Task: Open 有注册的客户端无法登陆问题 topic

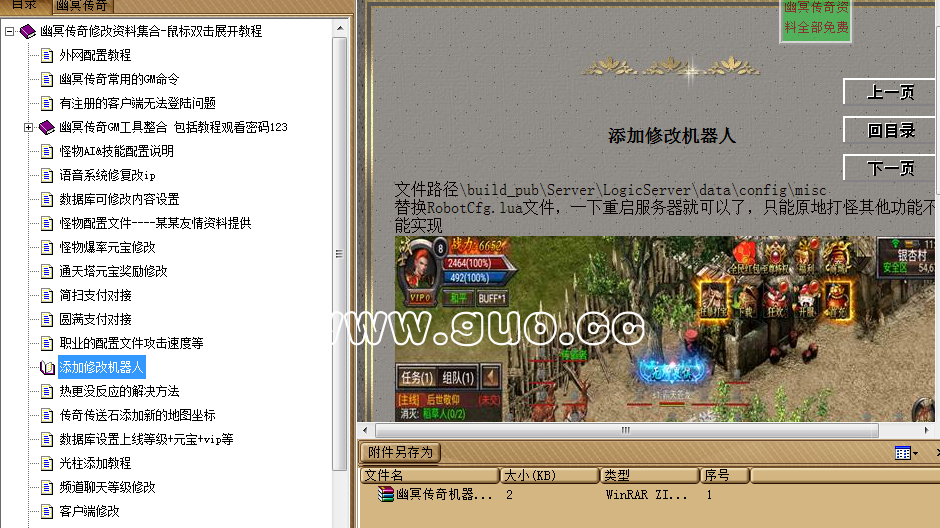Action: click(137, 104)
